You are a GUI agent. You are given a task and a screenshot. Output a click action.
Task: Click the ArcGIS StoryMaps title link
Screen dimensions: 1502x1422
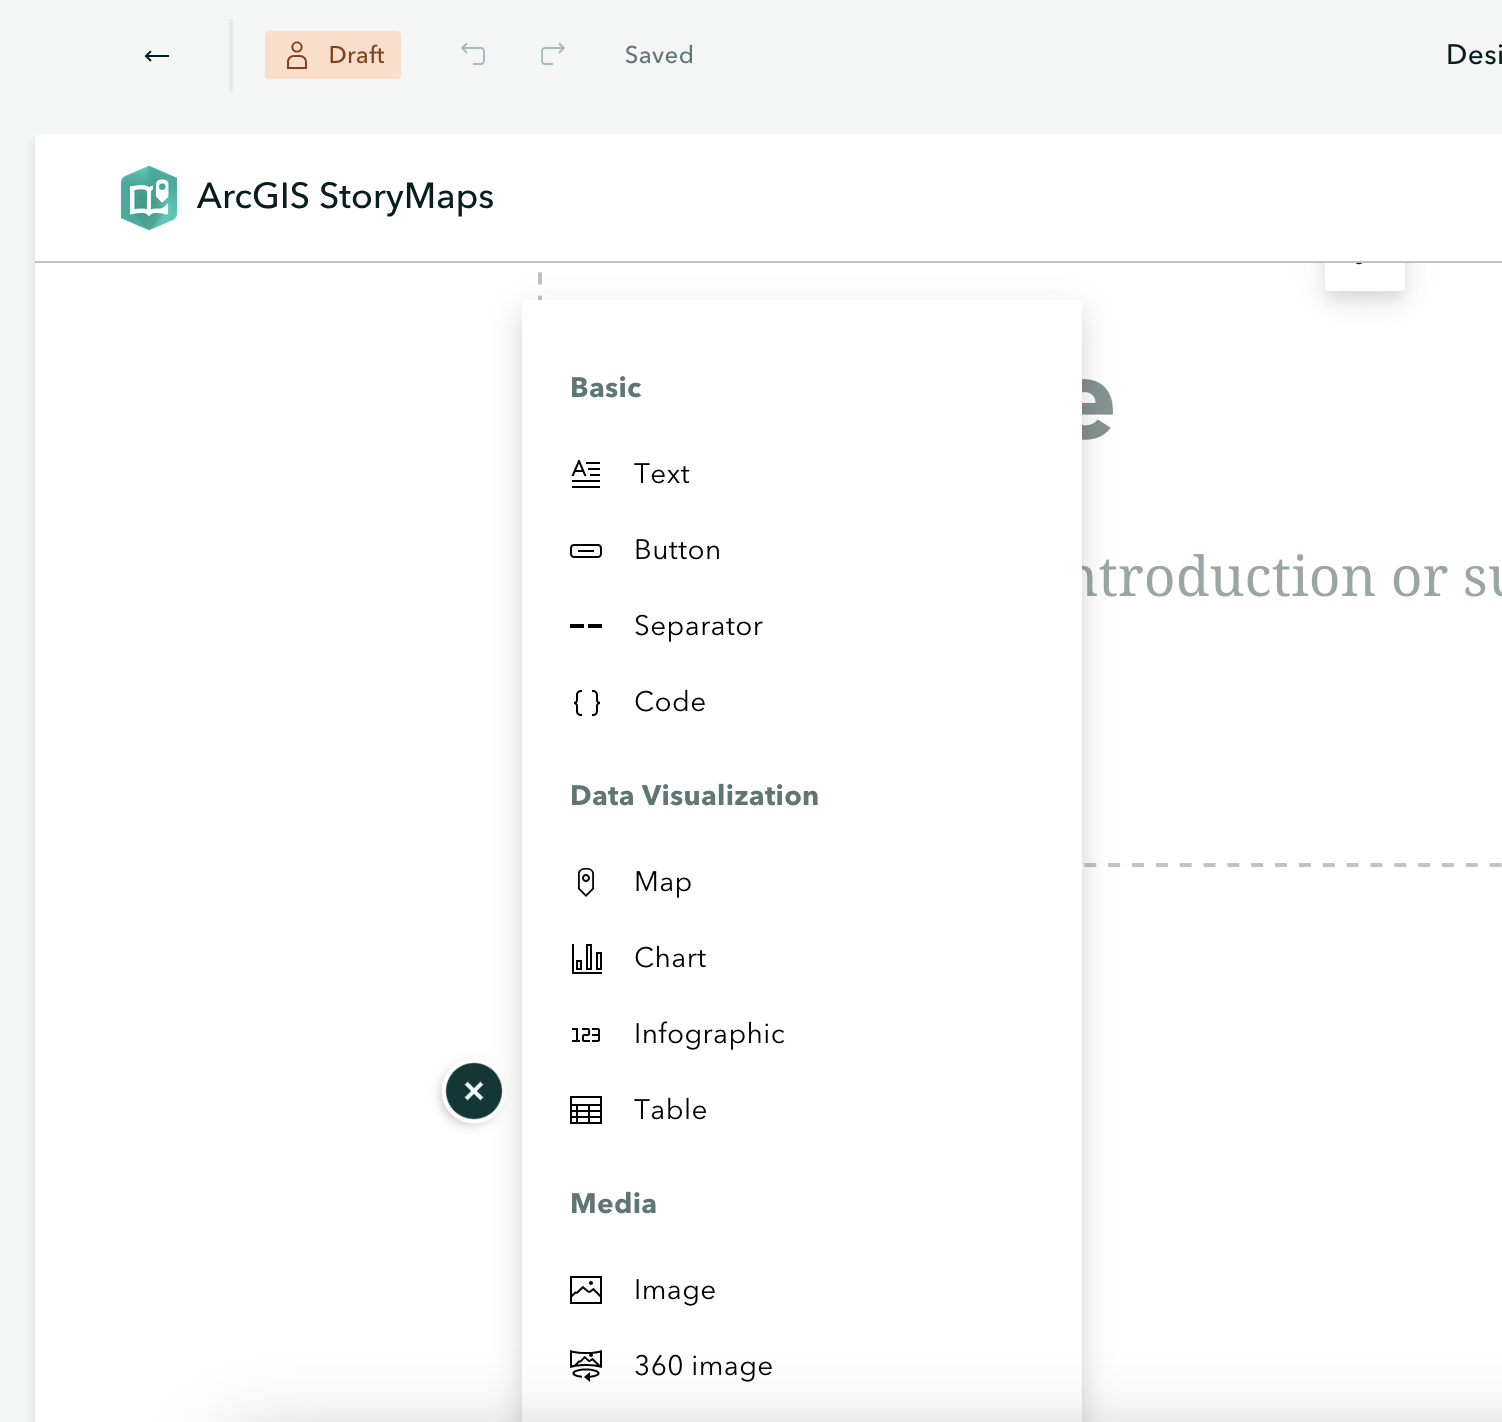(x=345, y=197)
